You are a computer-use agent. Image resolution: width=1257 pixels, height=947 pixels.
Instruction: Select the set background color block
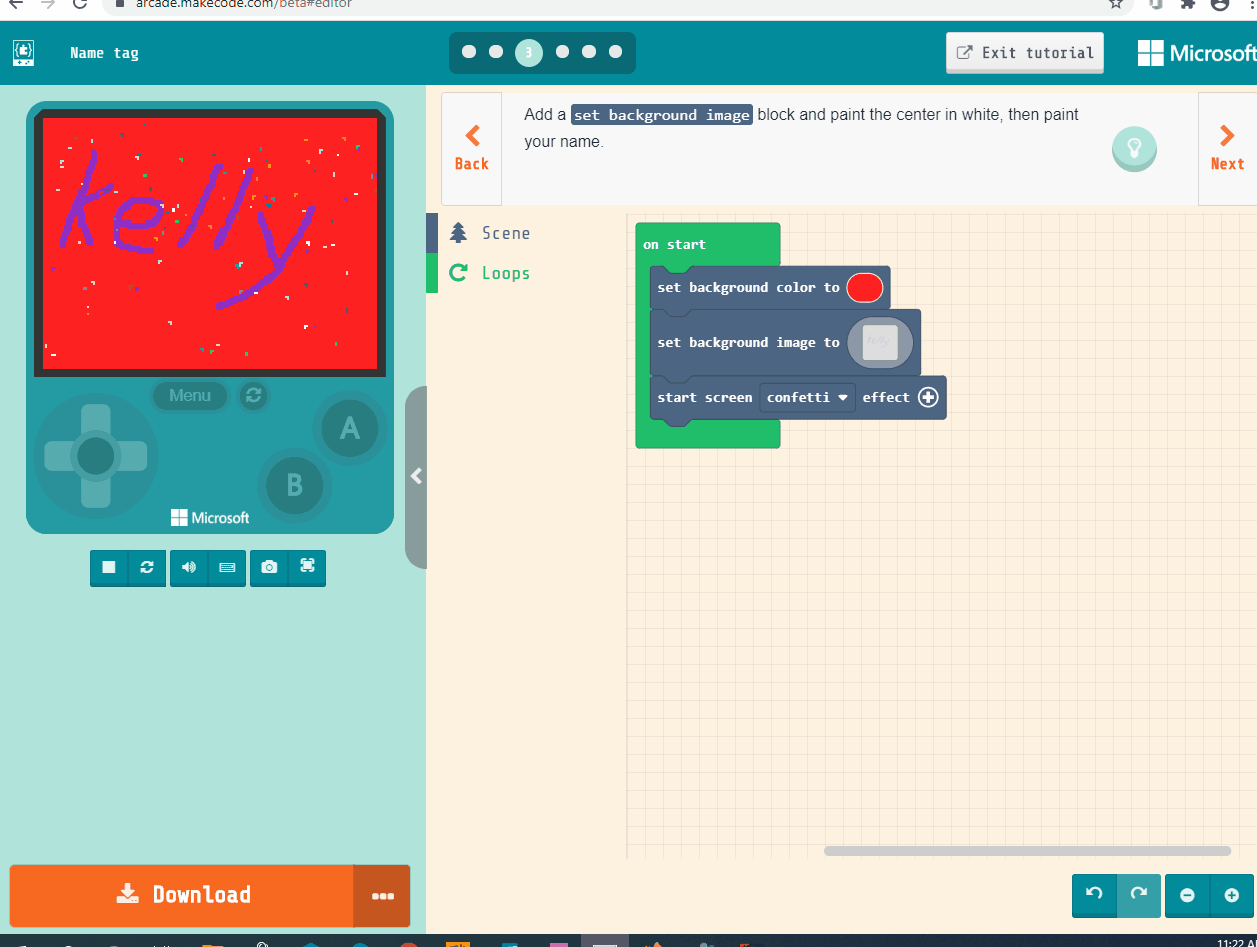(748, 288)
